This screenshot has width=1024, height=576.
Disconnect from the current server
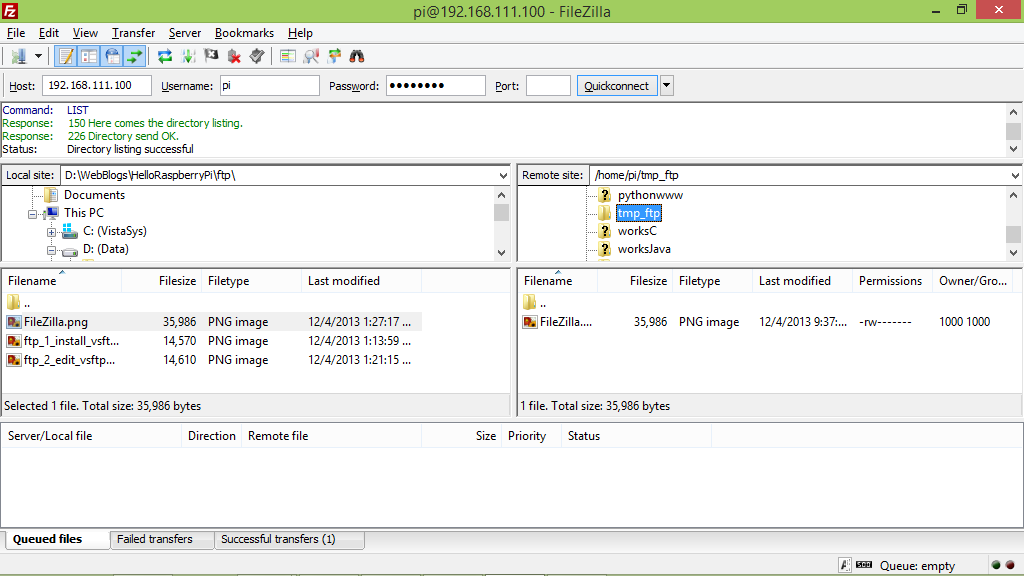[234, 56]
